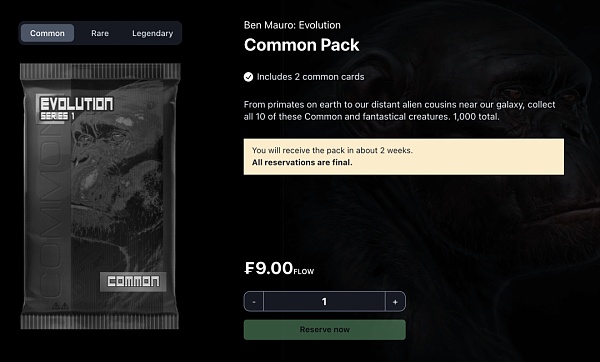The image size is (600, 362).
Task: Click the yellow delivery notice banner
Action: point(404,157)
